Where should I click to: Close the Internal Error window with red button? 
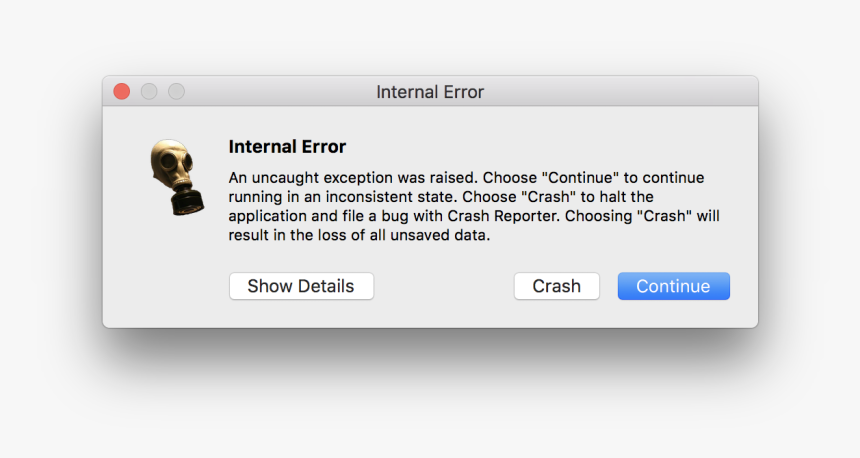point(122,92)
